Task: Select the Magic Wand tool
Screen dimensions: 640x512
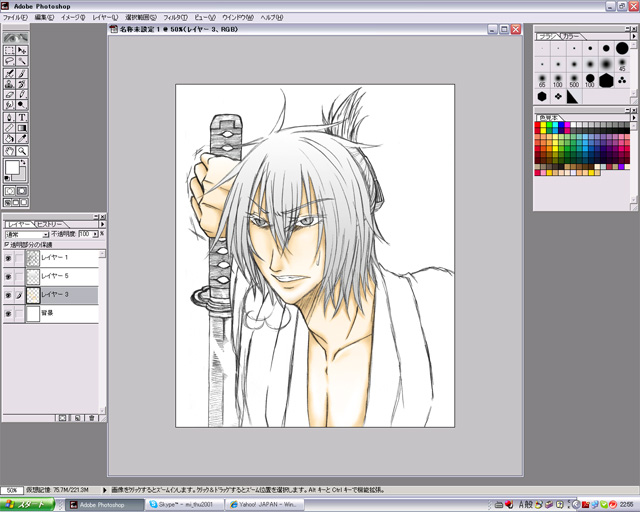Action: tap(22, 61)
